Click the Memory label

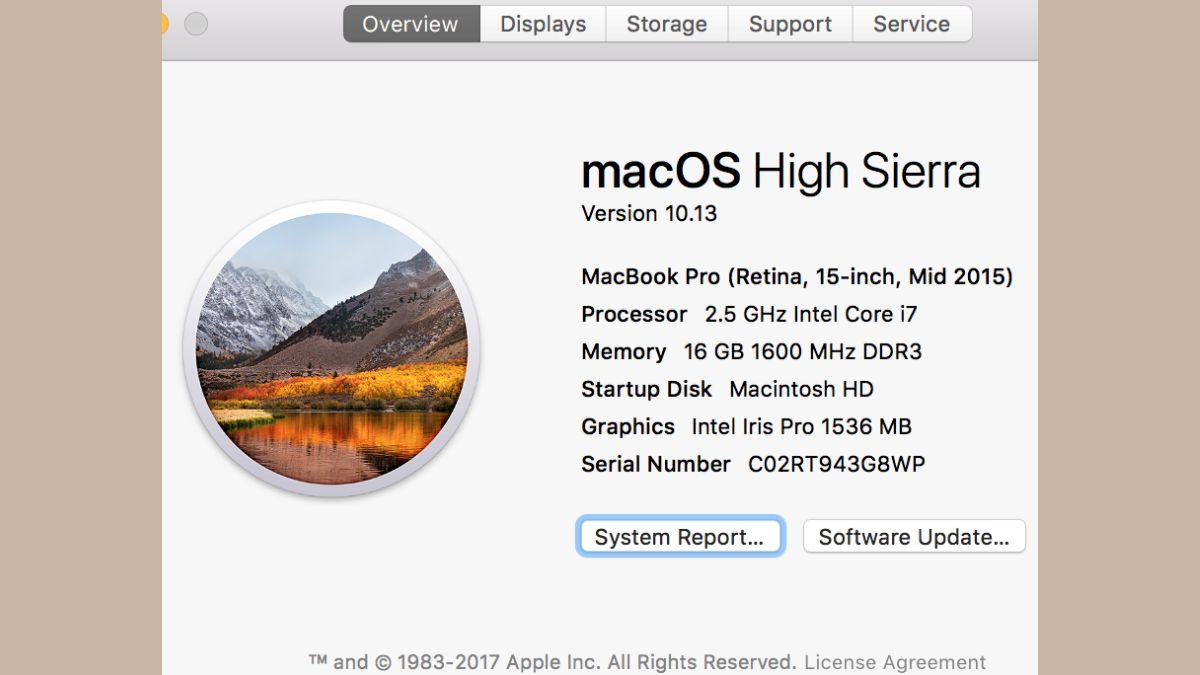click(623, 352)
